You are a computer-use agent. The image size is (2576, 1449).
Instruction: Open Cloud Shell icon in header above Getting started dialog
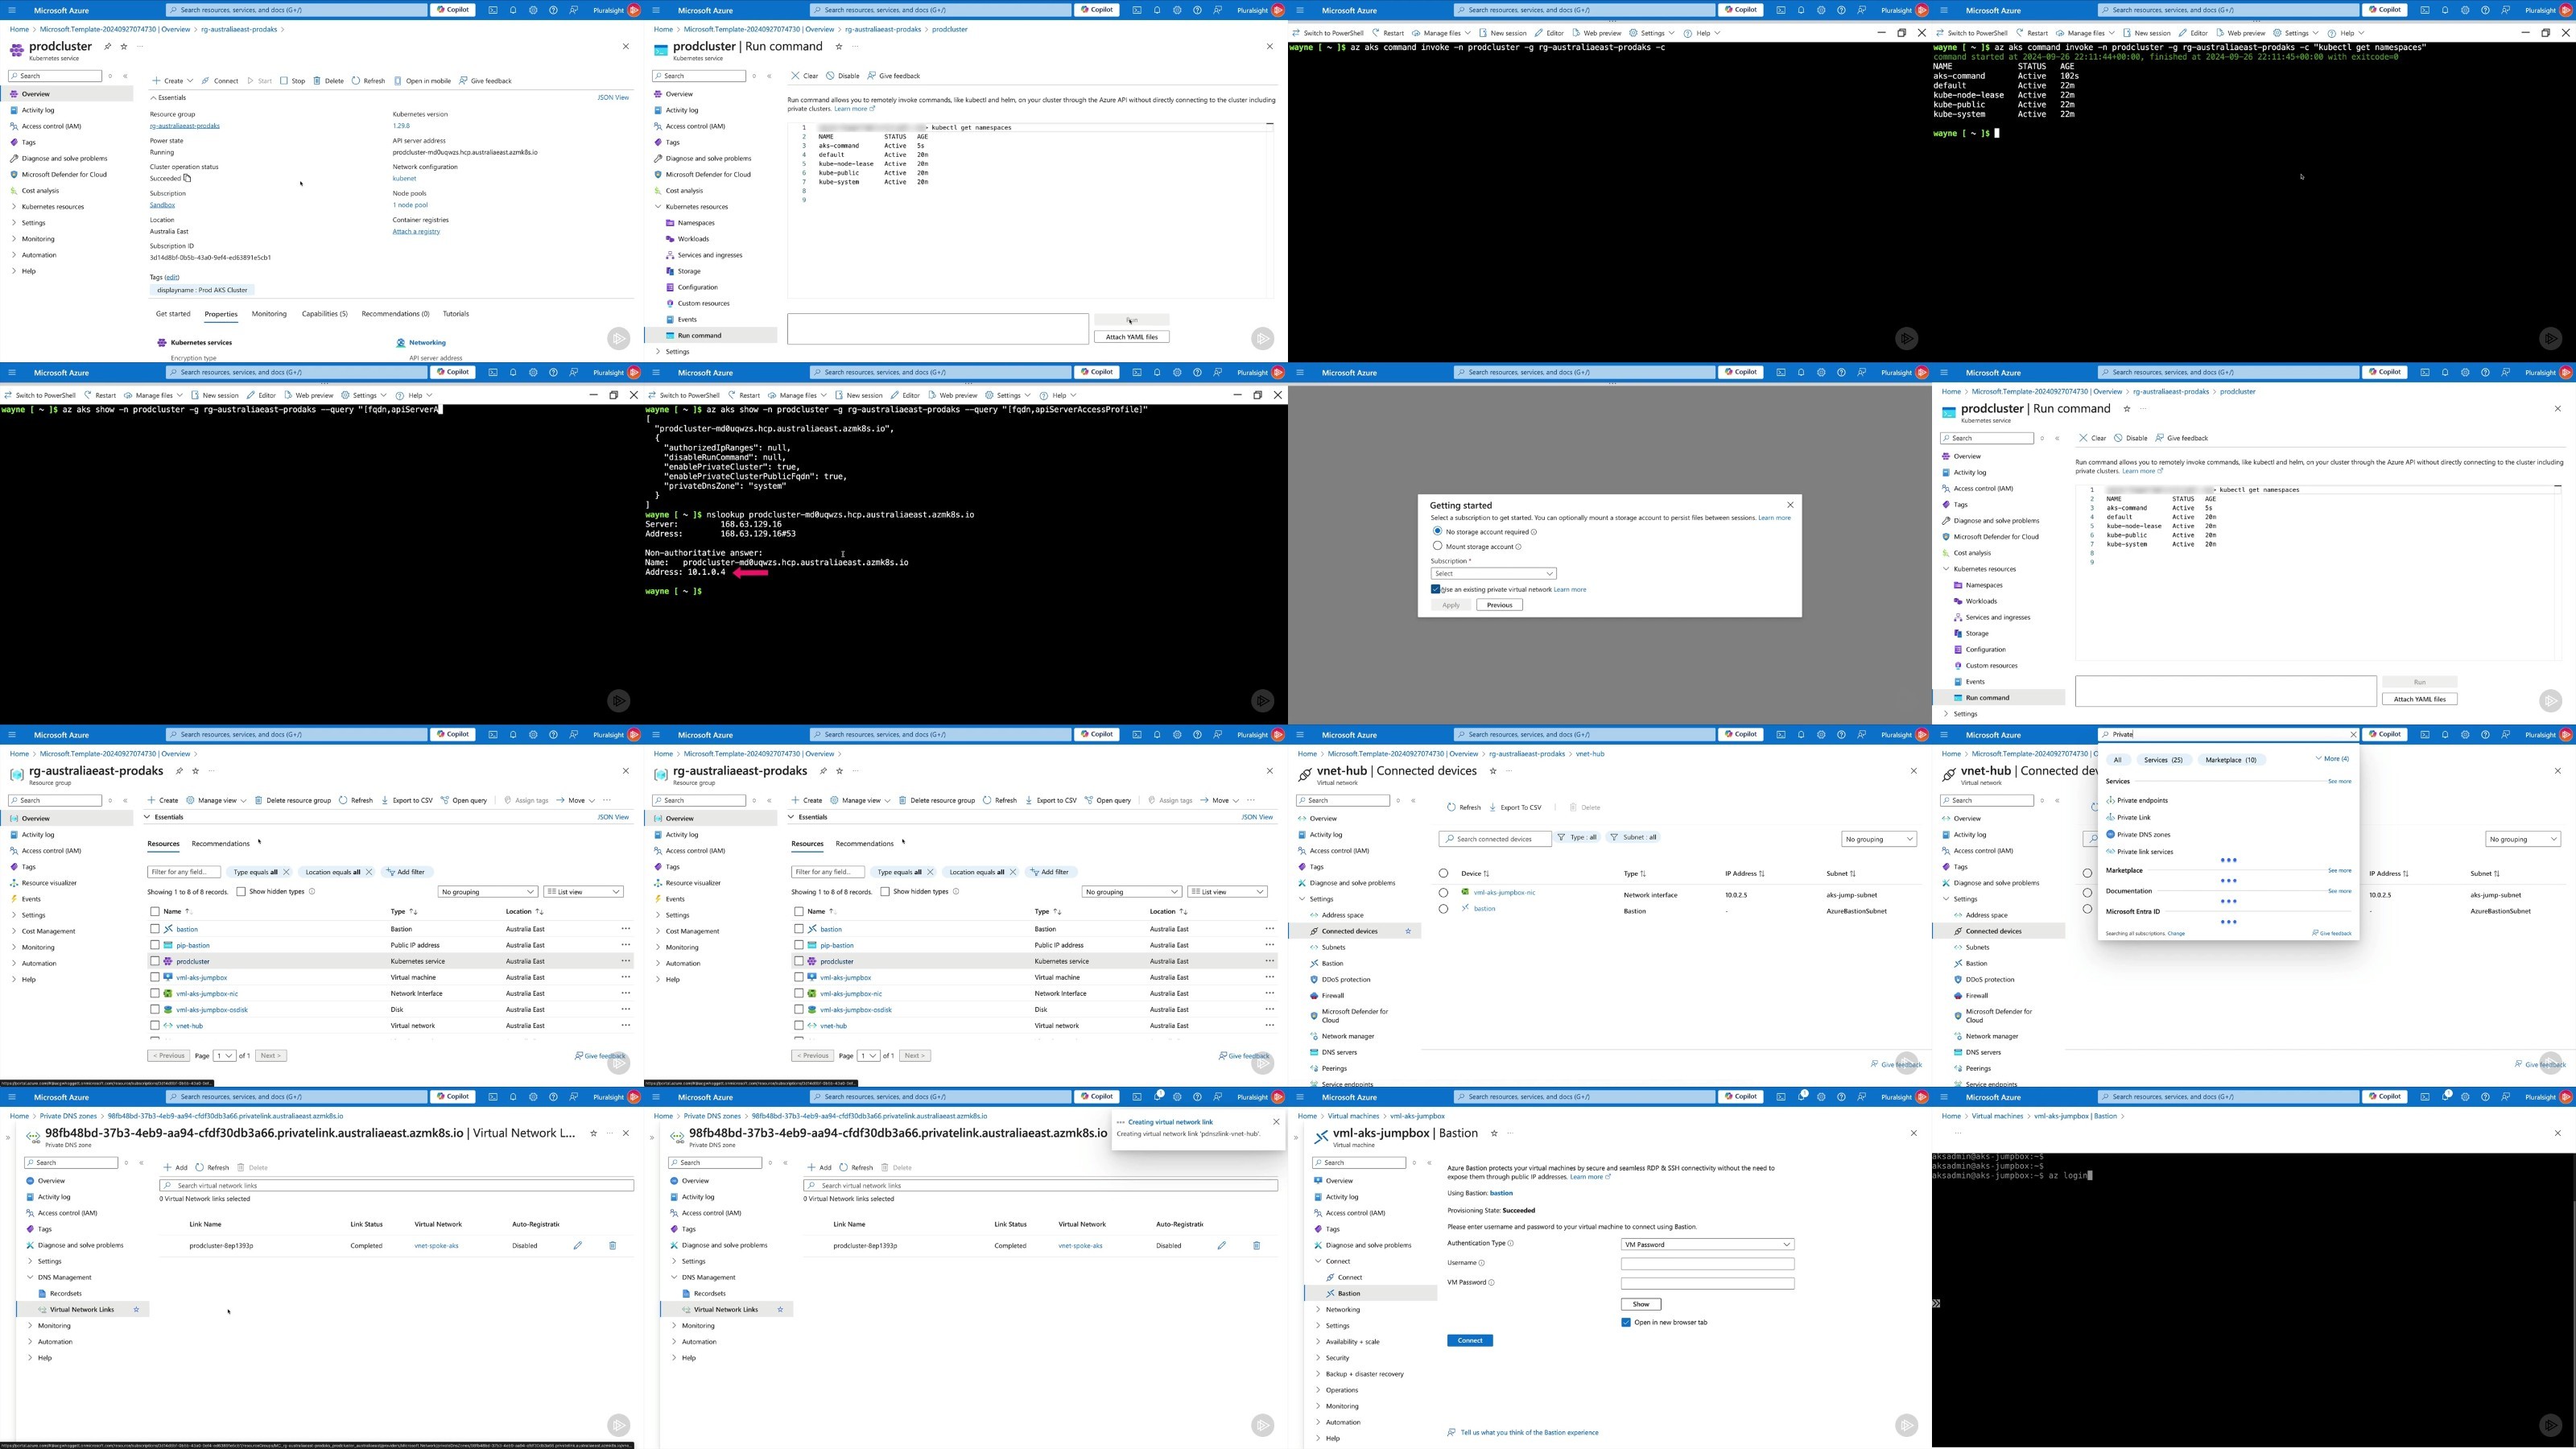point(1781,373)
